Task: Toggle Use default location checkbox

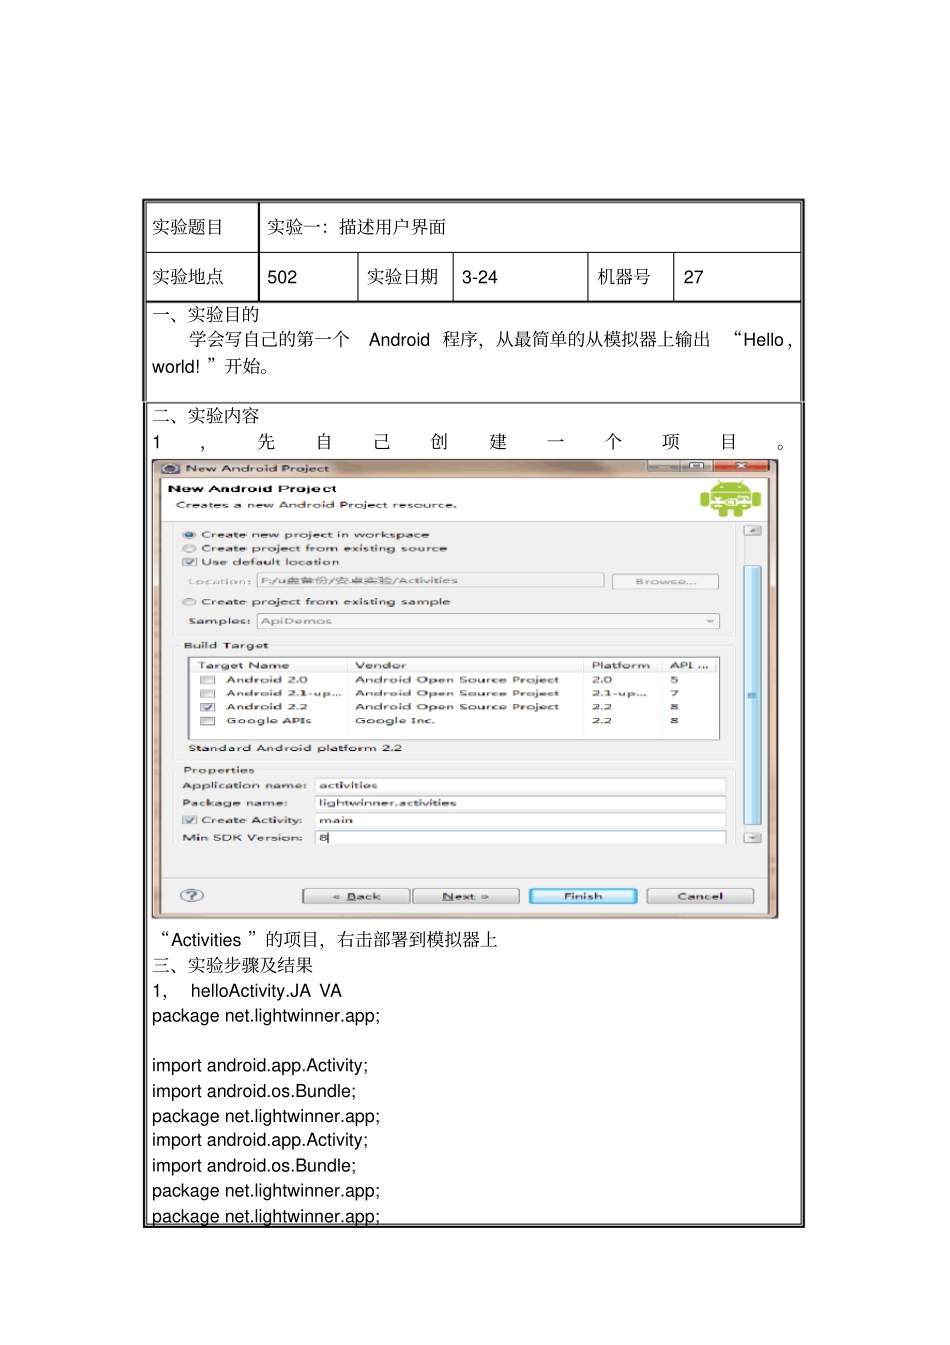Action: pyautogui.click(x=189, y=562)
